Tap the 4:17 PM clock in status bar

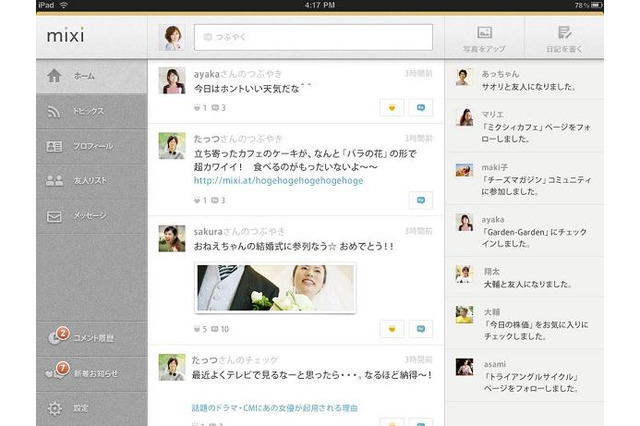[320, 5]
